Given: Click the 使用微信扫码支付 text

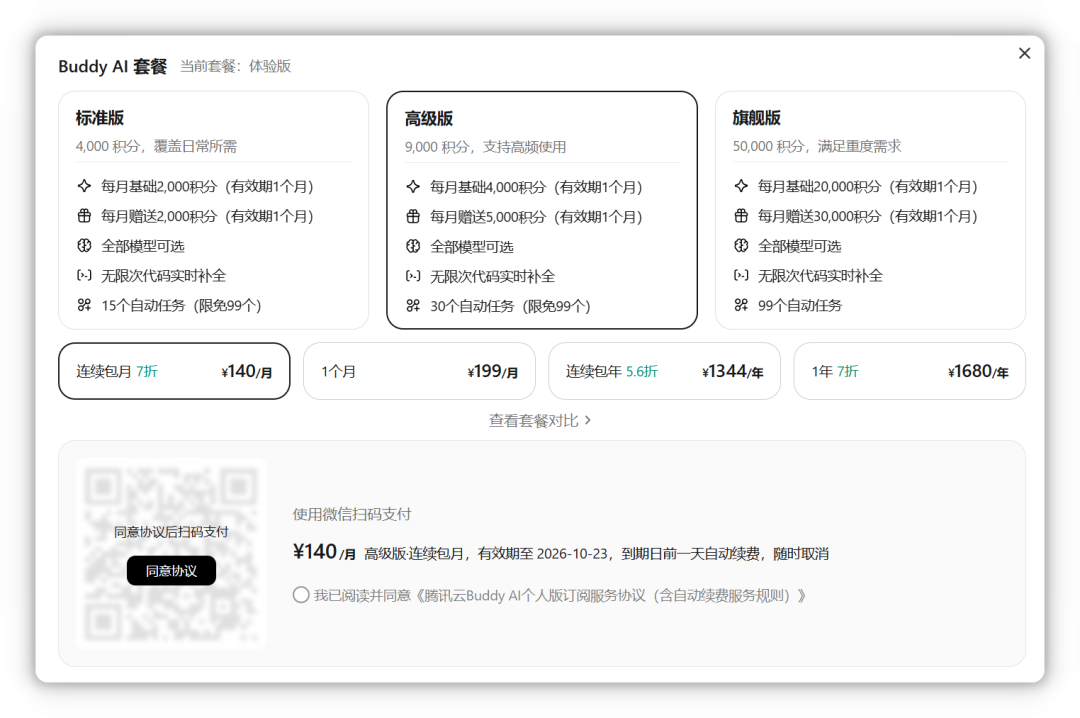Looking at the screenshot, I should click(352, 514).
